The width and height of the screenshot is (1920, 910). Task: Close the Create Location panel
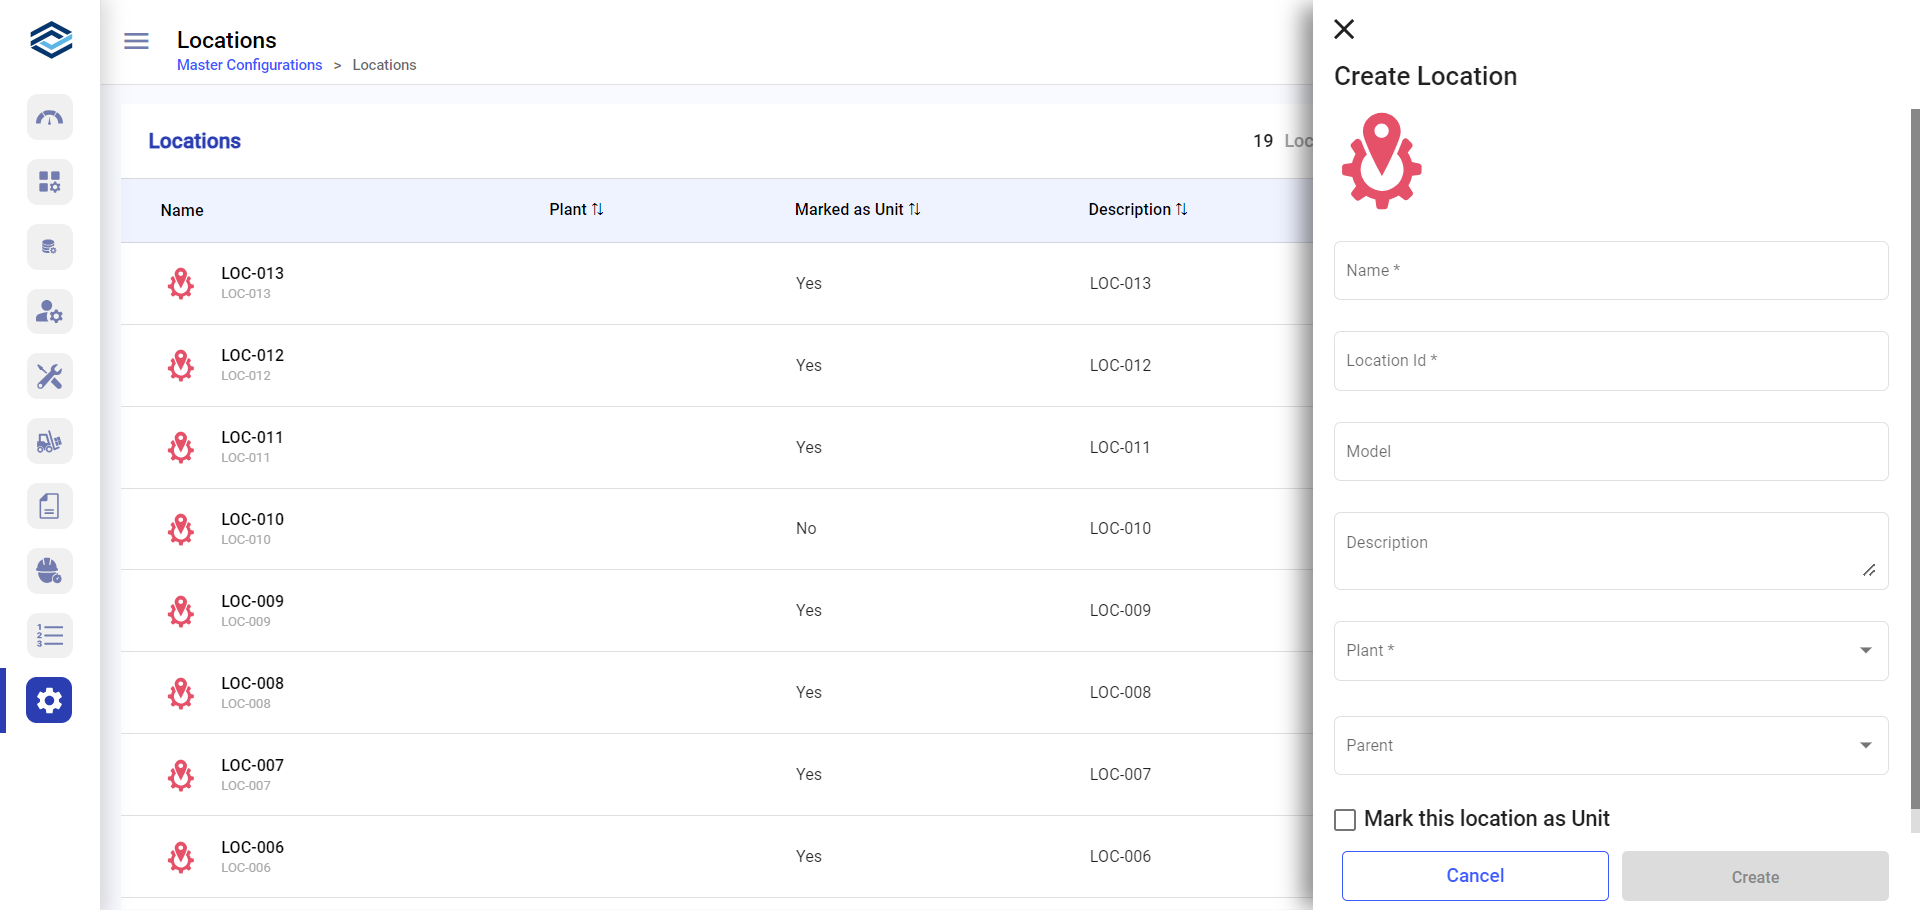(1344, 29)
